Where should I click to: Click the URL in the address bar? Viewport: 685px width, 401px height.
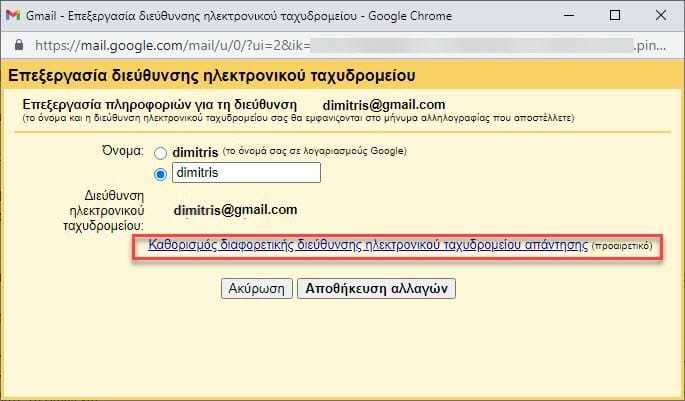point(350,45)
